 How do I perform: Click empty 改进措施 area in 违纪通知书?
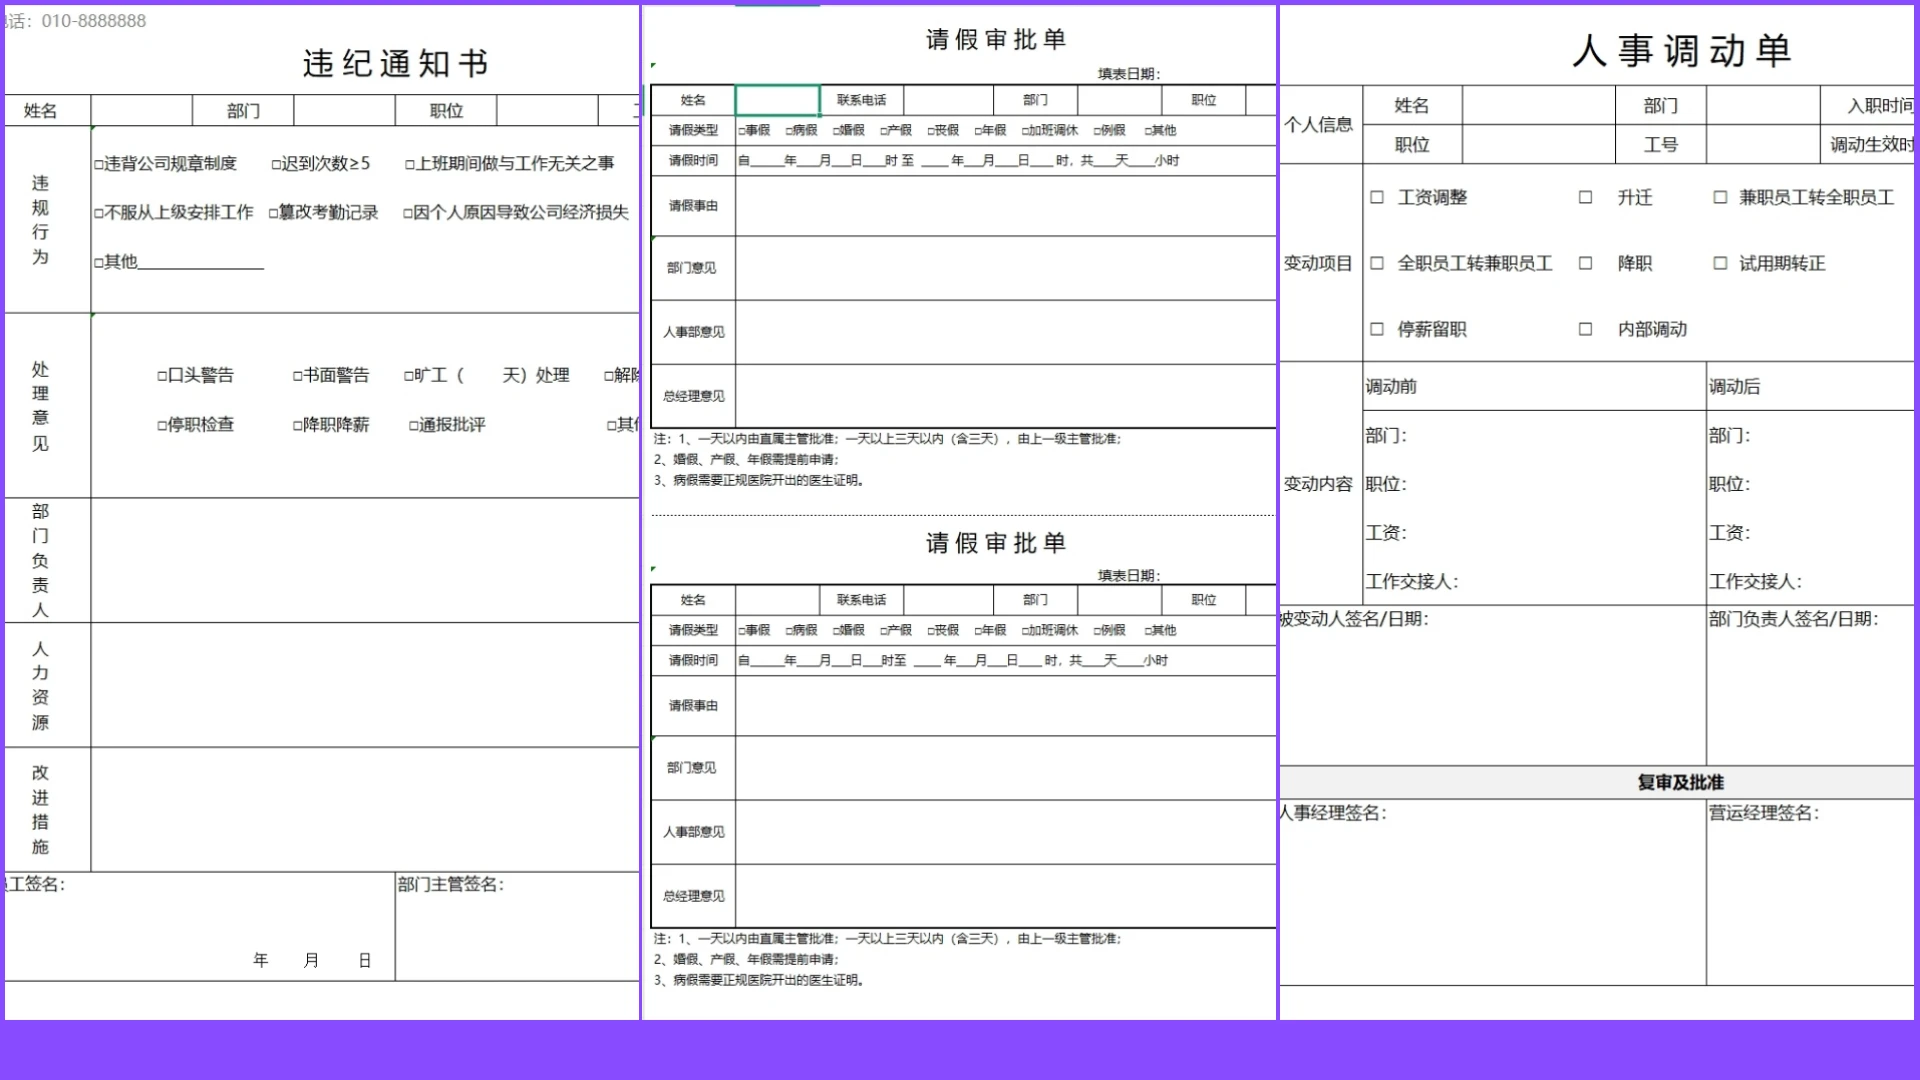click(365, 809)
